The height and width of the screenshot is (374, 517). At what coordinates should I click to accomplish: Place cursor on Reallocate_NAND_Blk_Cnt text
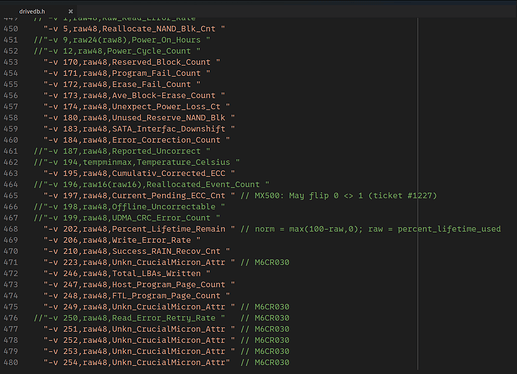(x=159, y=29)
